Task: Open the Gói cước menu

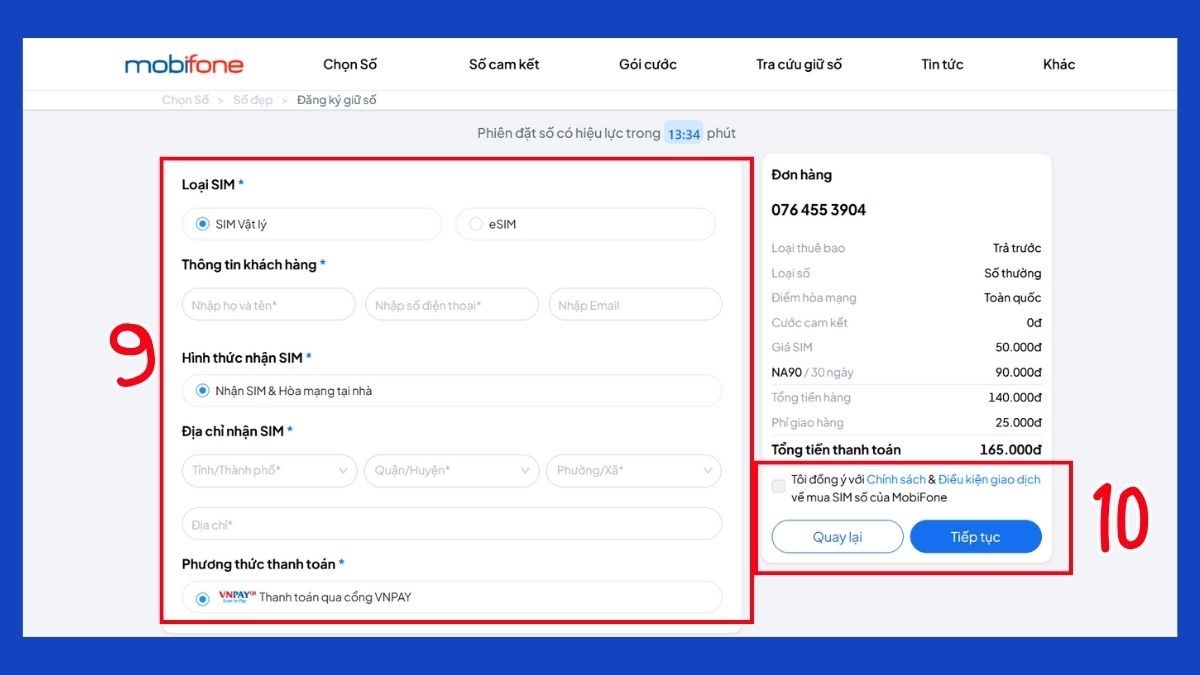Action: [x=648, y=64]
